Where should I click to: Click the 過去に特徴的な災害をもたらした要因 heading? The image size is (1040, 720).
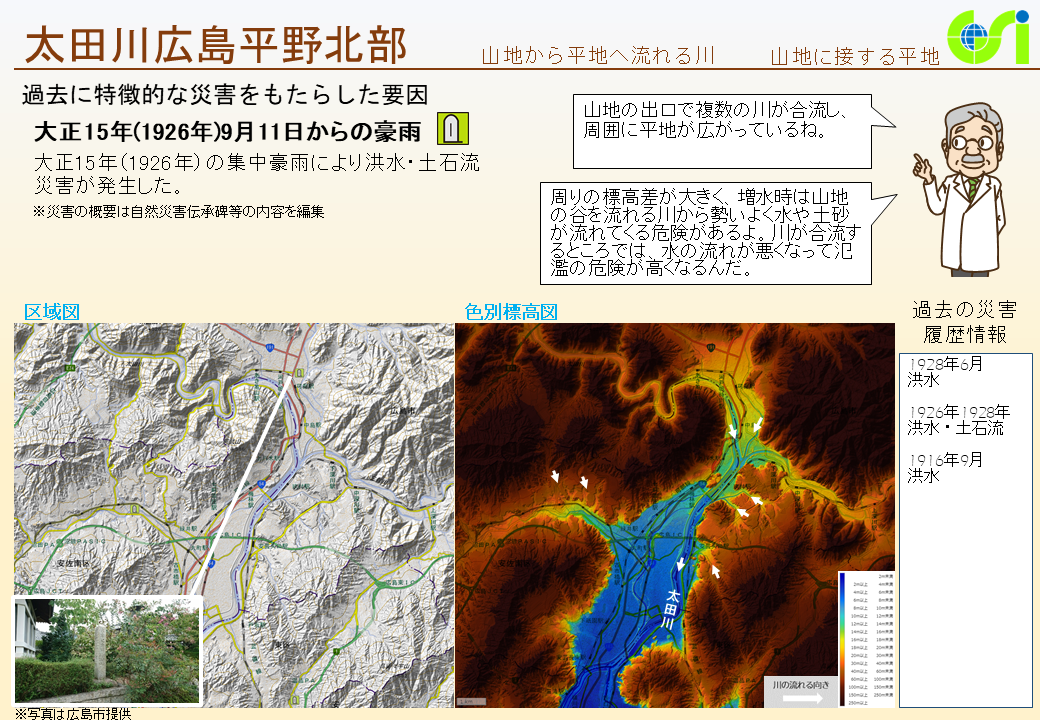click(225, 95)
